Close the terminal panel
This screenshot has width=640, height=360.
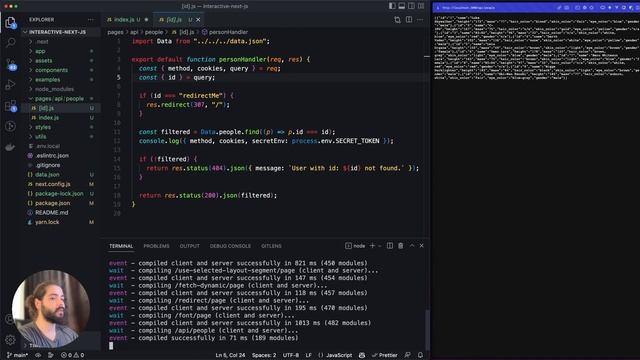click(422, 246)
